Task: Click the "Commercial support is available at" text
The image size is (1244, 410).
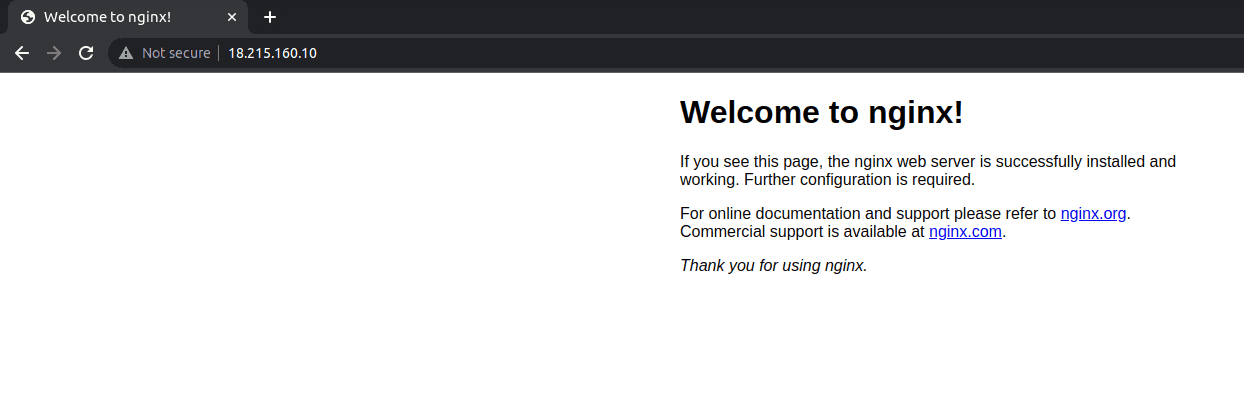Action: click(802, 232)
